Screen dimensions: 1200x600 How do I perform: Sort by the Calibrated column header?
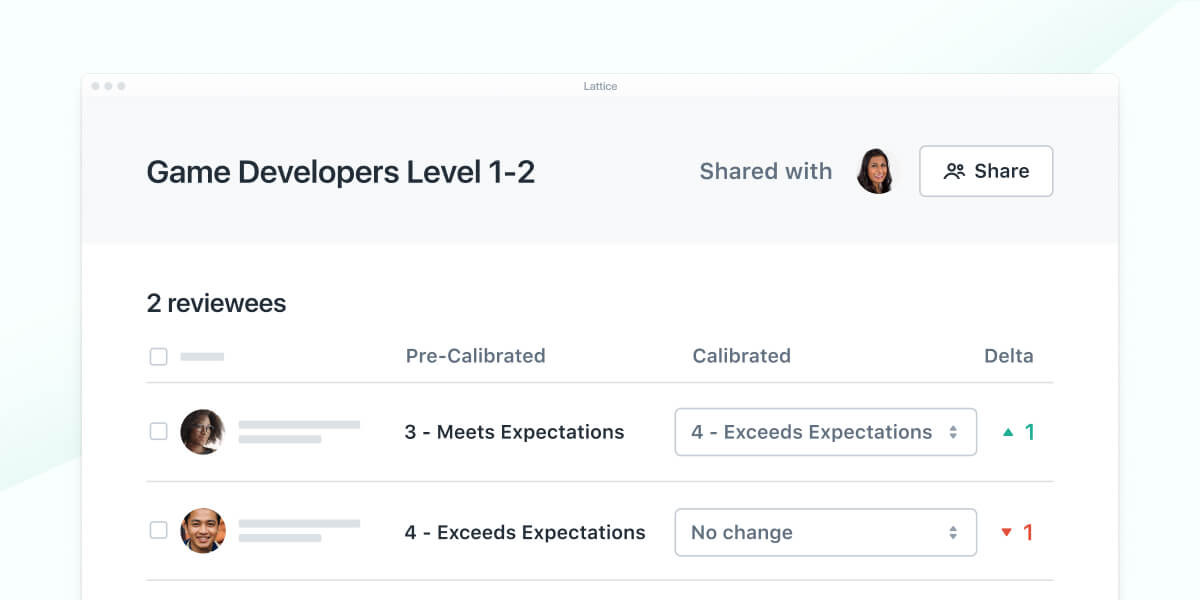point(741,356)
